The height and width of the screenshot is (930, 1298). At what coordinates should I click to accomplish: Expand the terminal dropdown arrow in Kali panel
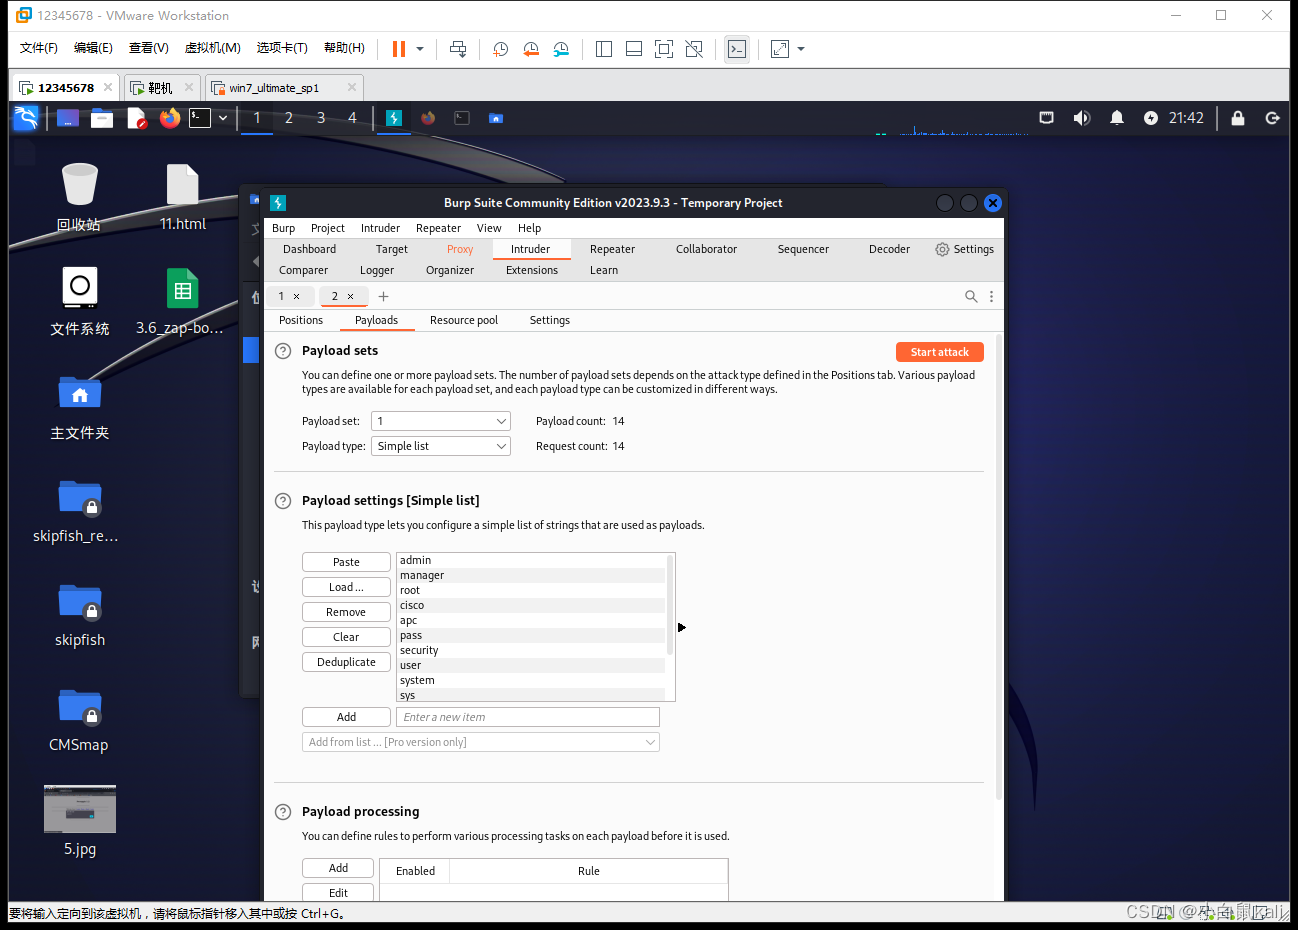(x=223, y=118)
